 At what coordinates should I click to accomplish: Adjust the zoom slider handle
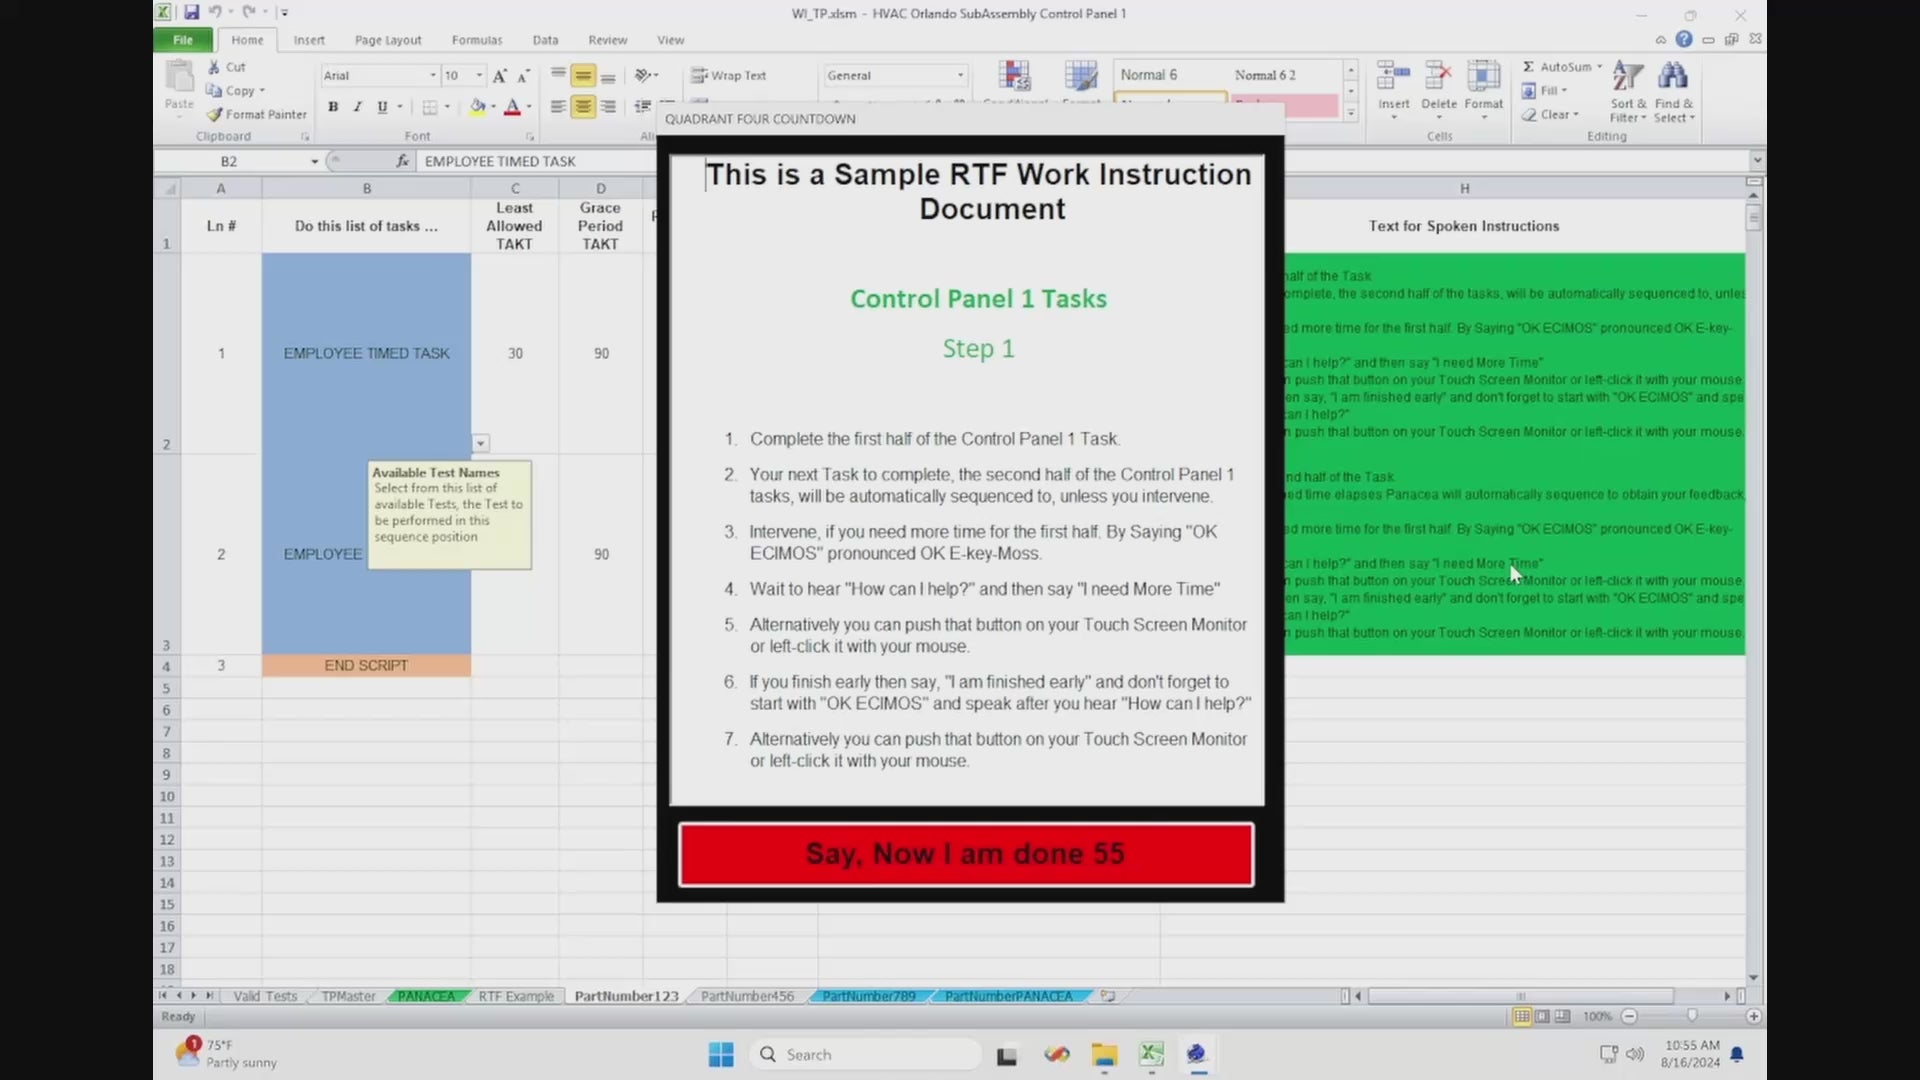point(1692,1016)
